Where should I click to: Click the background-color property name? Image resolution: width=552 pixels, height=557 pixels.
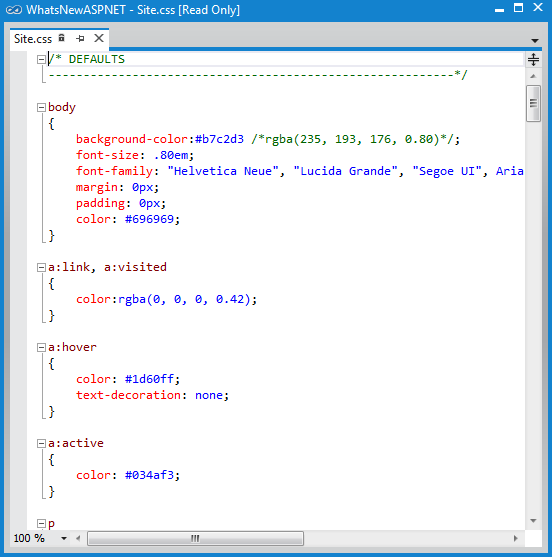132,139
